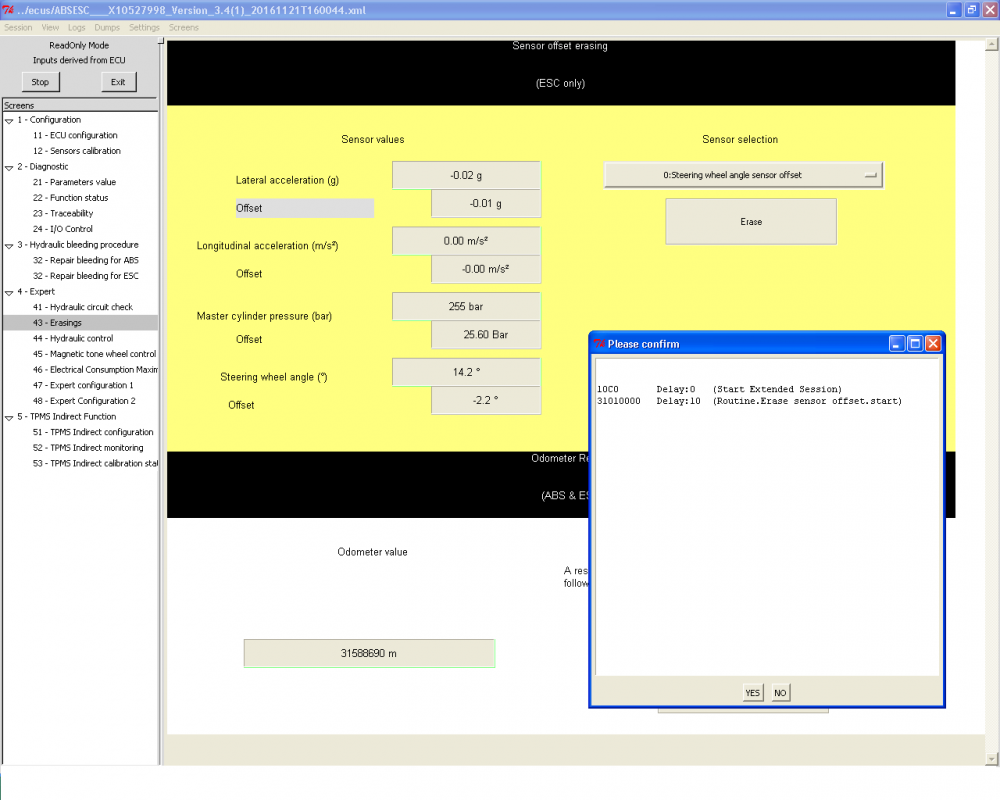Open the Settings menu
The width and height of the screenshot is (1000, 800).
click(144, 27)
